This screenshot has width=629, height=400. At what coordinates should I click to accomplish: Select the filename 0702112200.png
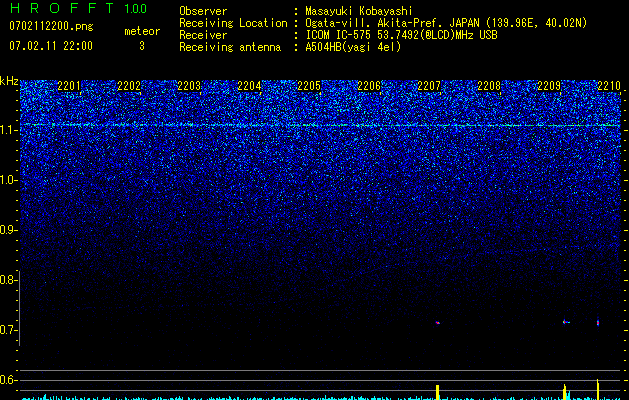click(51, 27)
